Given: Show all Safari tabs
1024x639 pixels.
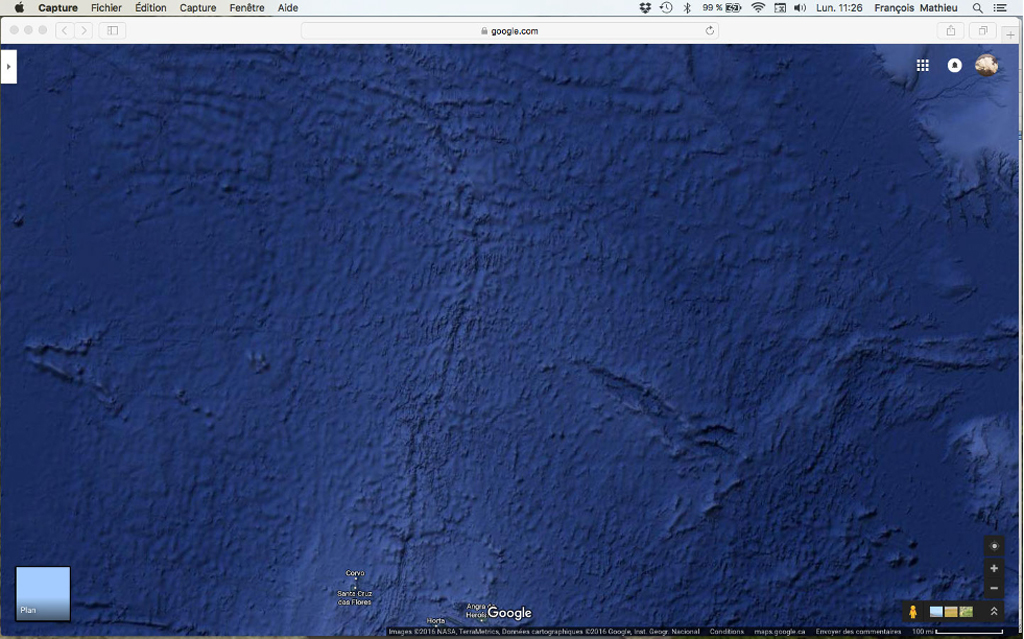Looking at the screenshot, I should [982, 31].
